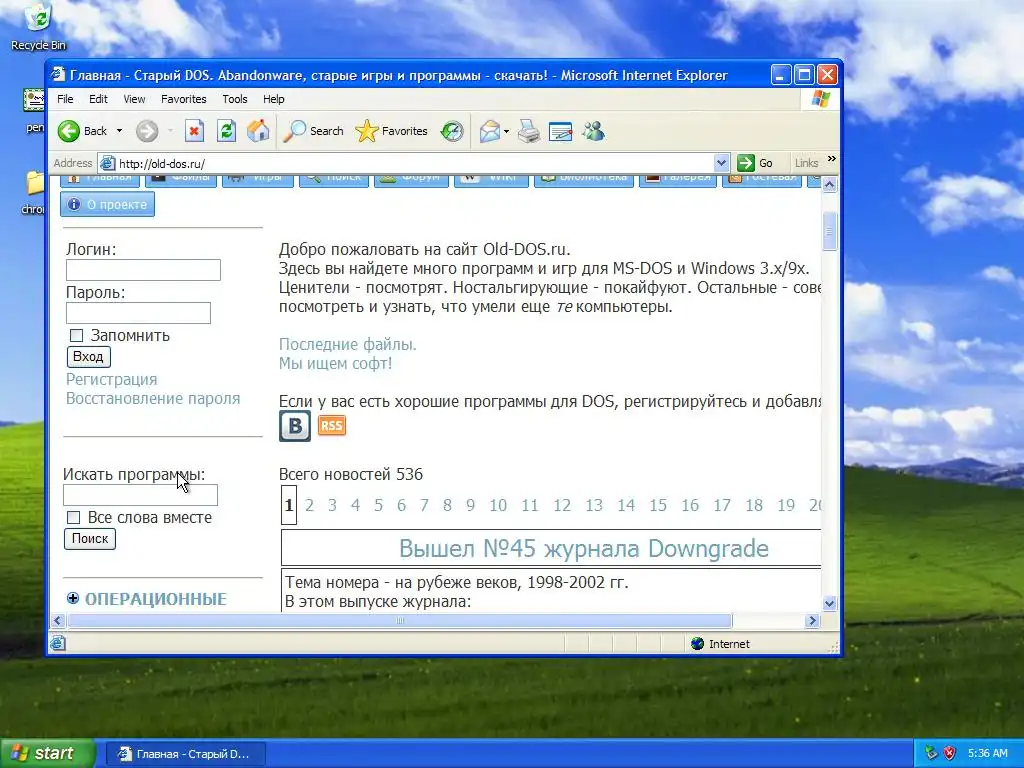This screenshot has width=1024, height=768.
Task: Stop loading the page
Action: [194, 131]
